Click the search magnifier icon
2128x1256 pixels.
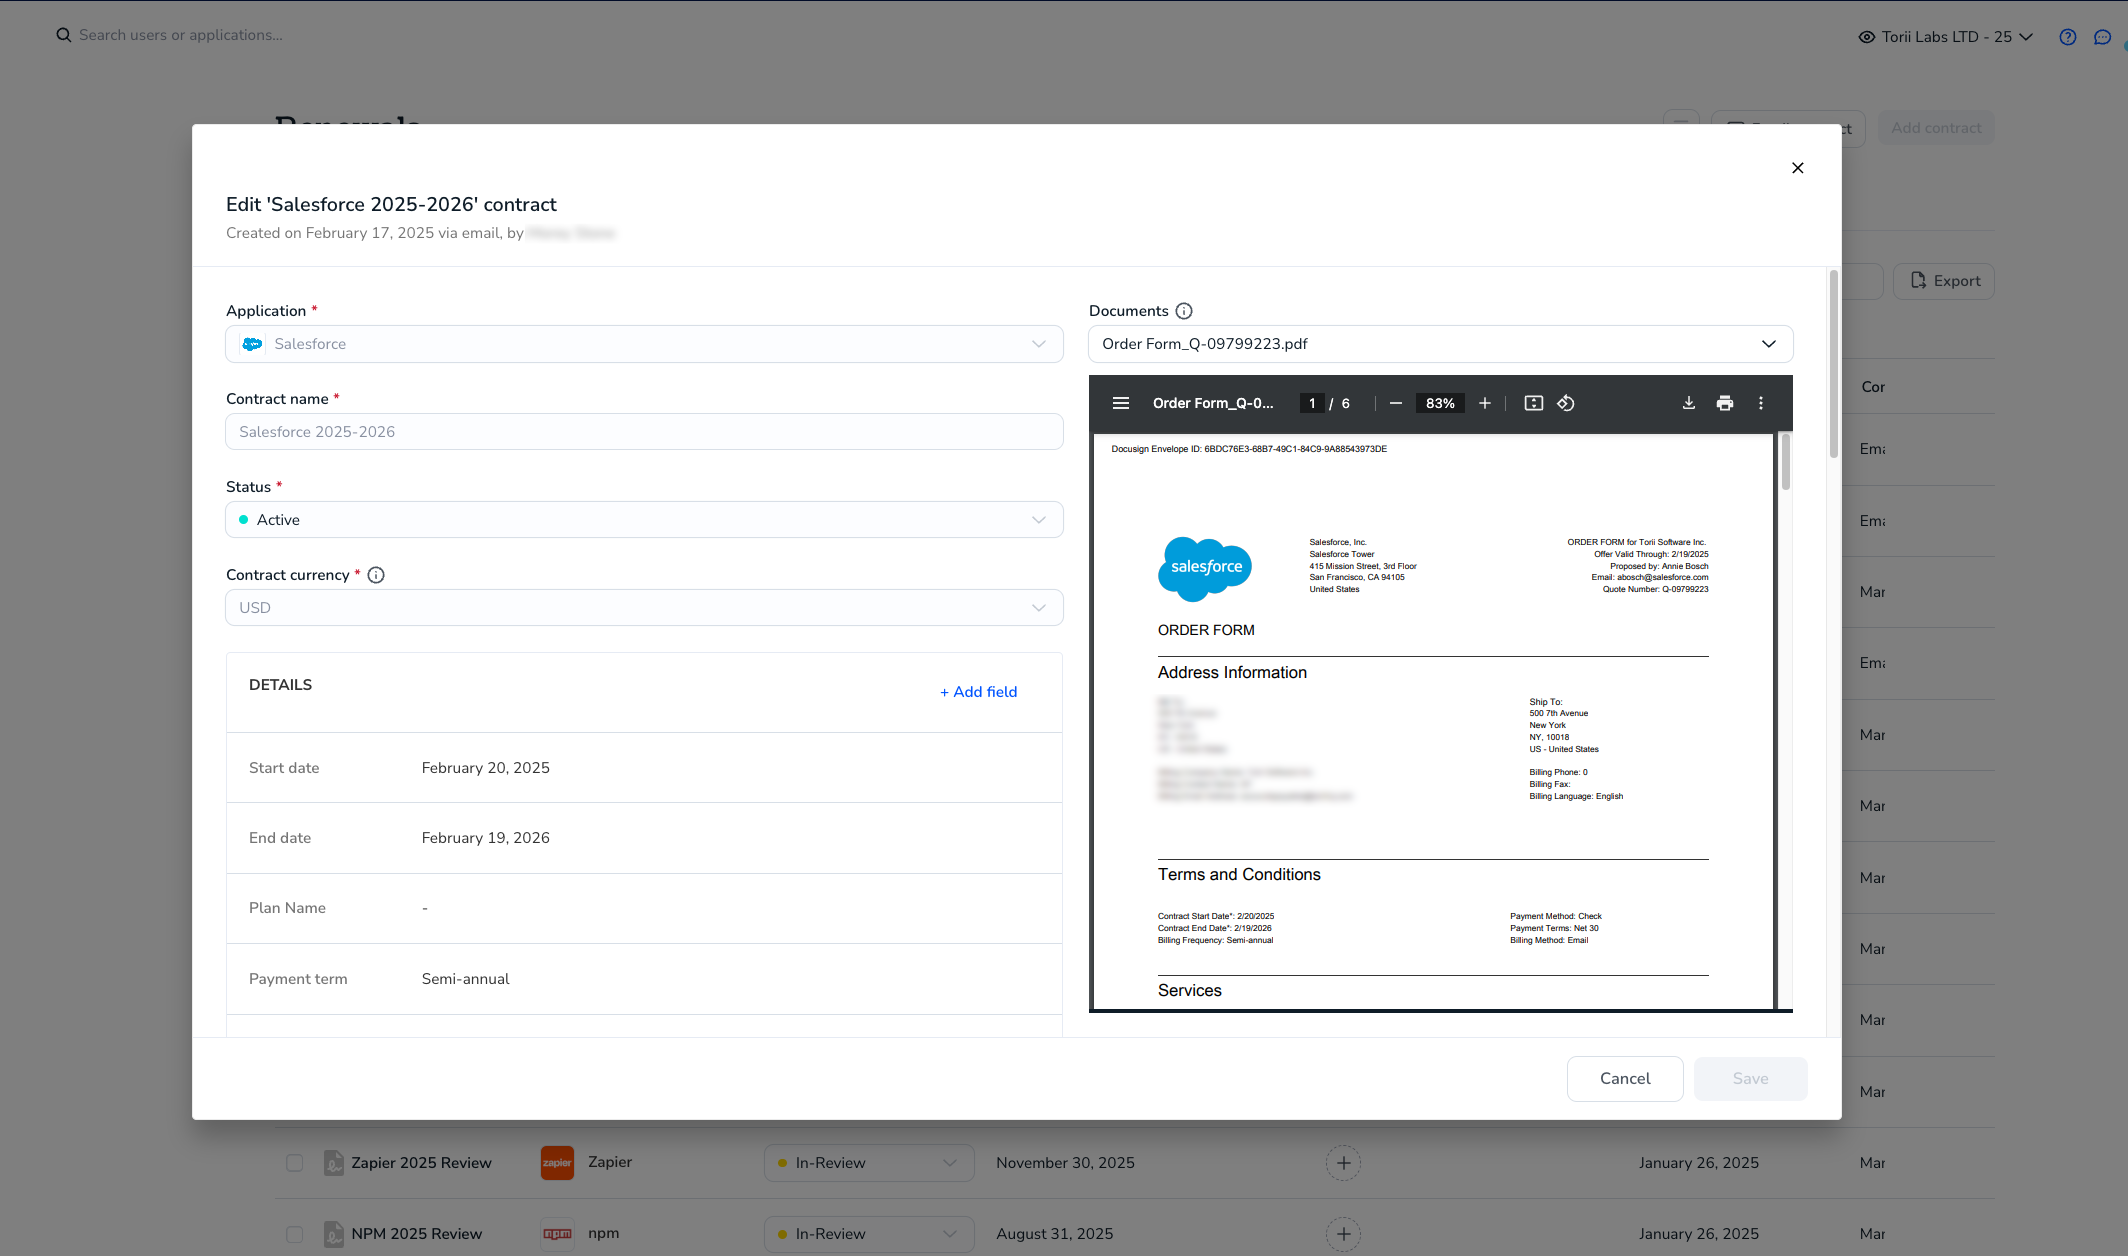click(x=64, y=35)
